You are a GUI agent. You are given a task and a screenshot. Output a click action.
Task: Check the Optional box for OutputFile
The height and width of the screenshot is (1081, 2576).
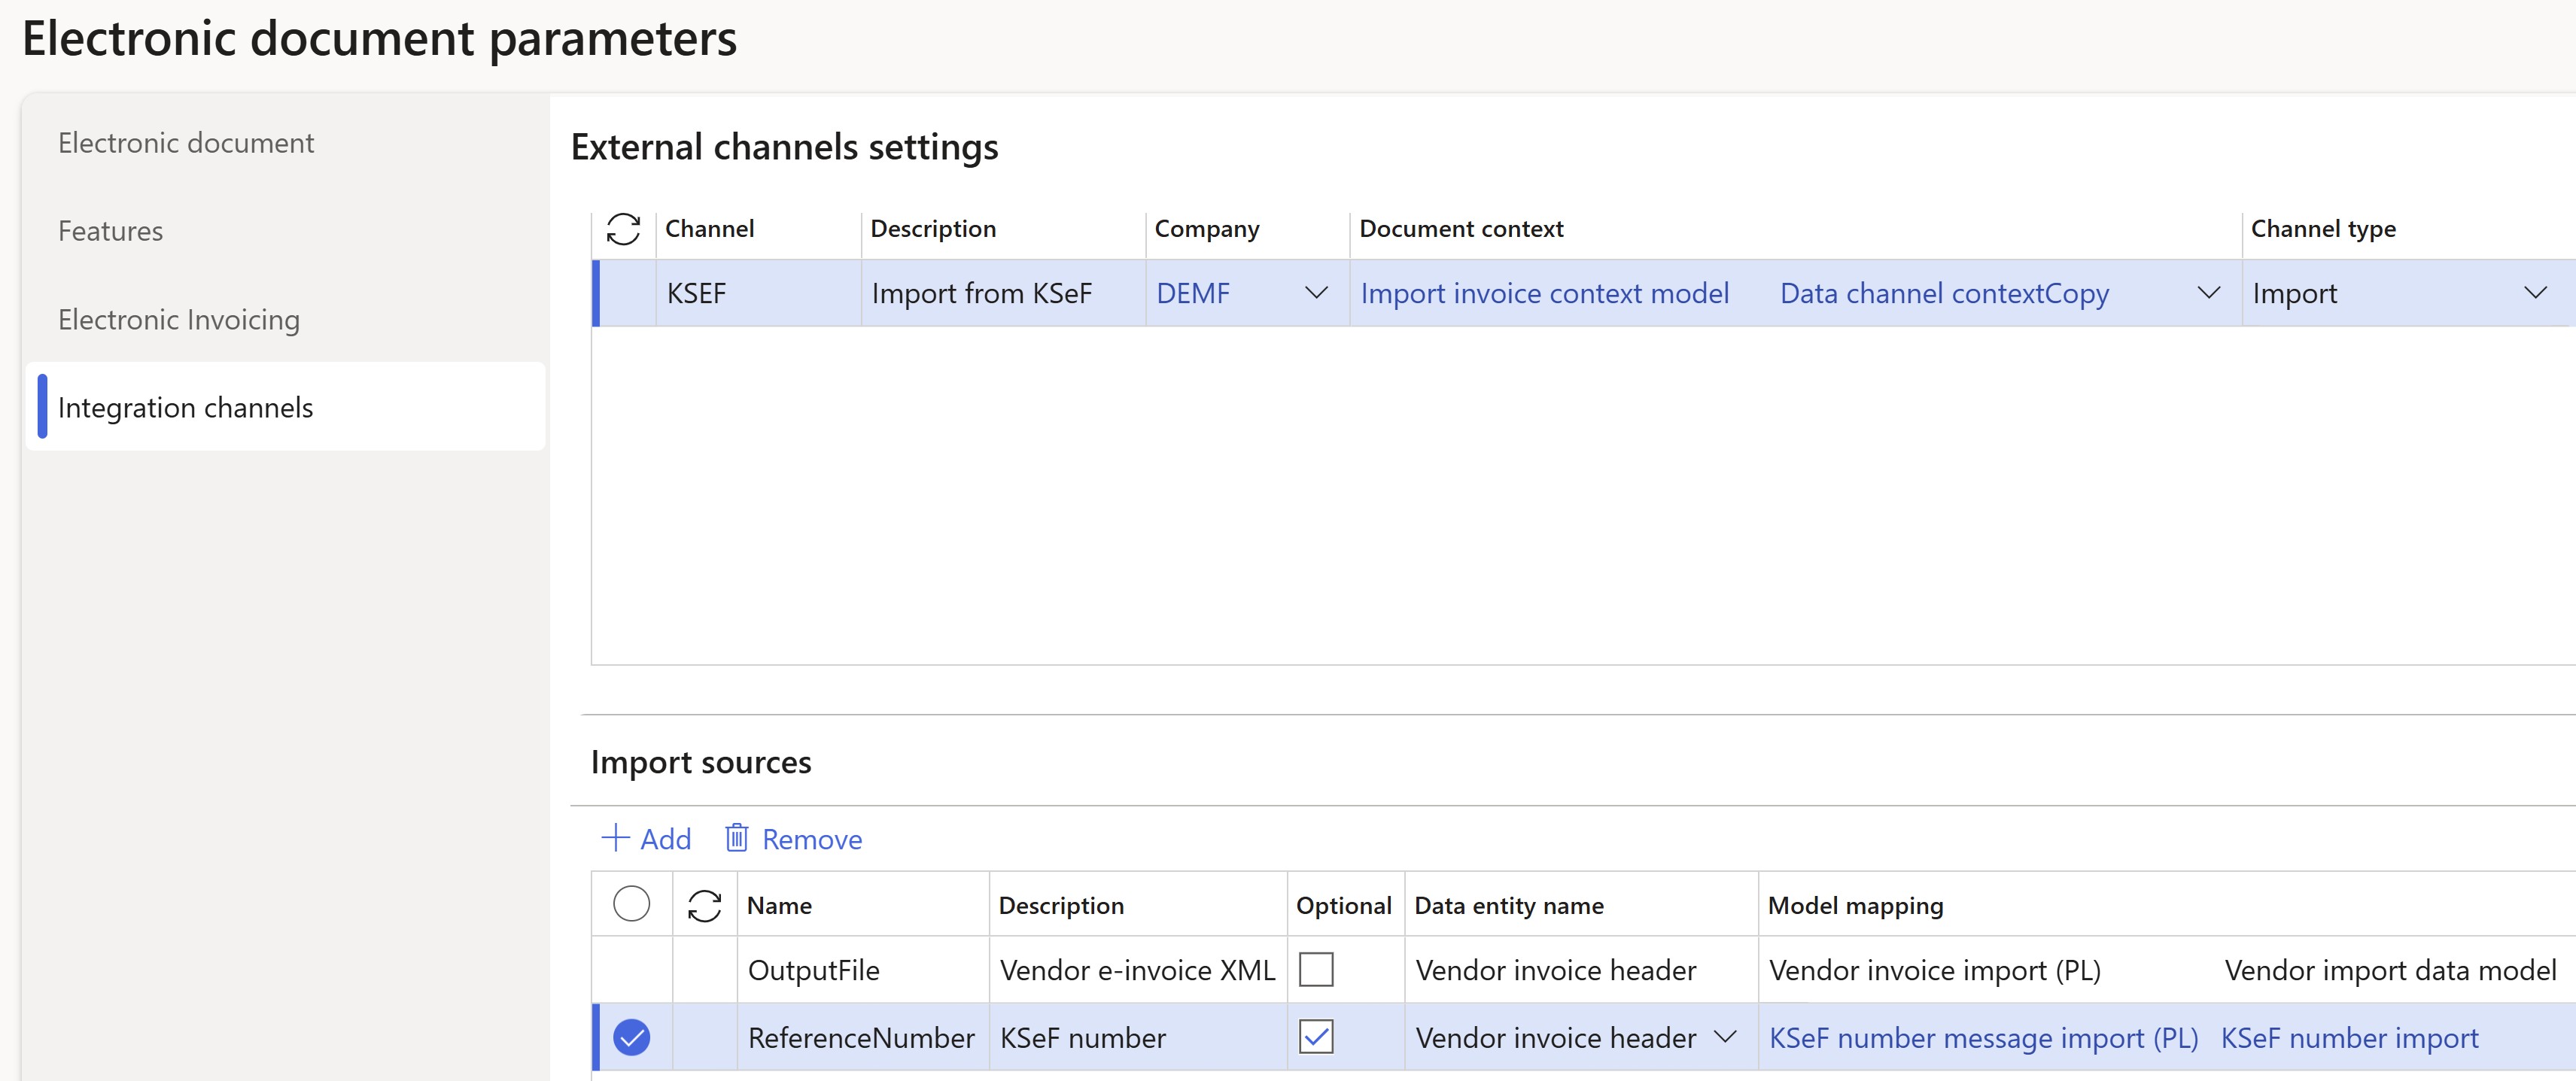(x=1316, y=969)
